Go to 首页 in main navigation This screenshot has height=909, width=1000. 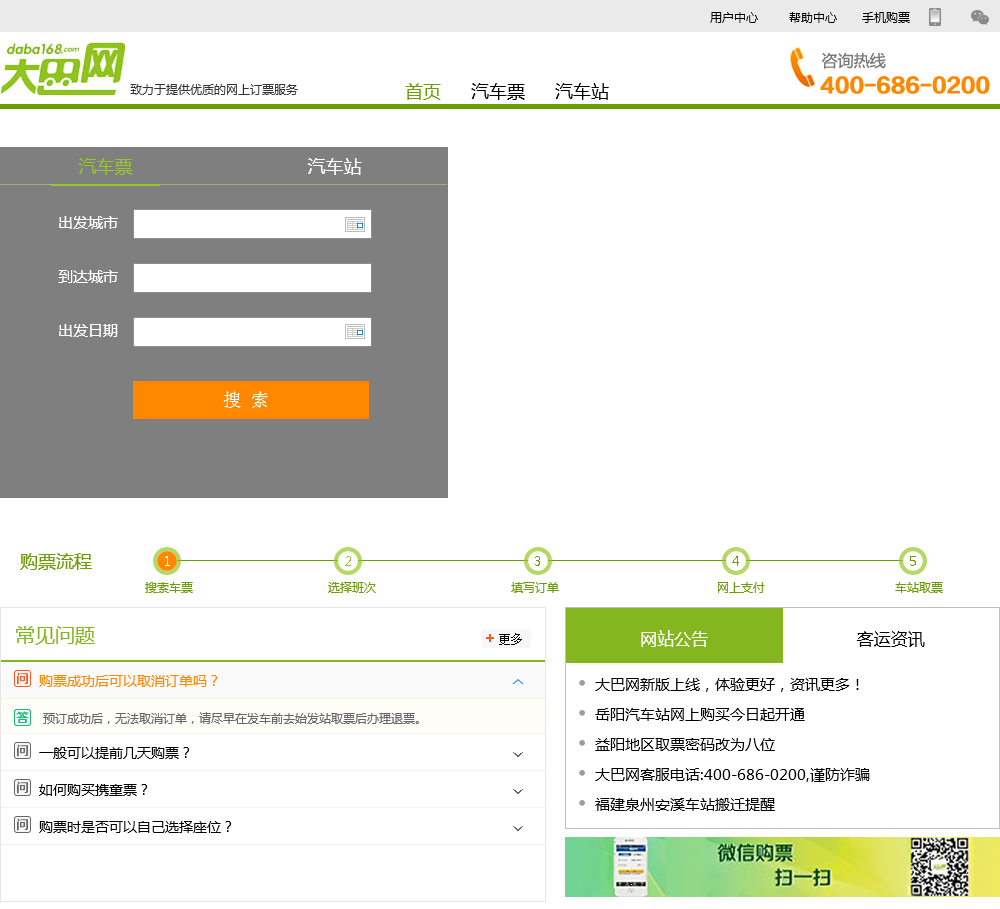point(423,91)
